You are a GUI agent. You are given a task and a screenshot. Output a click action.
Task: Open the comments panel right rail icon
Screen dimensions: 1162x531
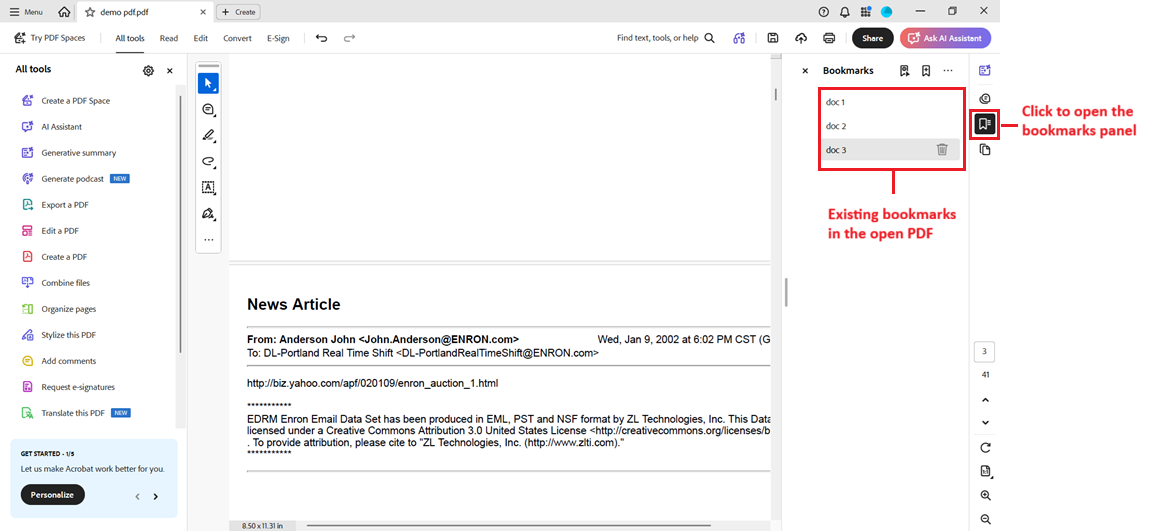[x=985, y=98]
